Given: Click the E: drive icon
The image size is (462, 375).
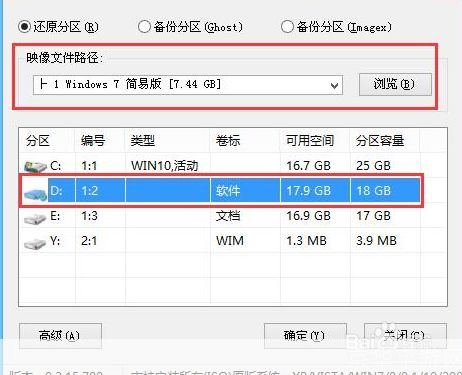Looking at the screenshot, I should [35, 218].
